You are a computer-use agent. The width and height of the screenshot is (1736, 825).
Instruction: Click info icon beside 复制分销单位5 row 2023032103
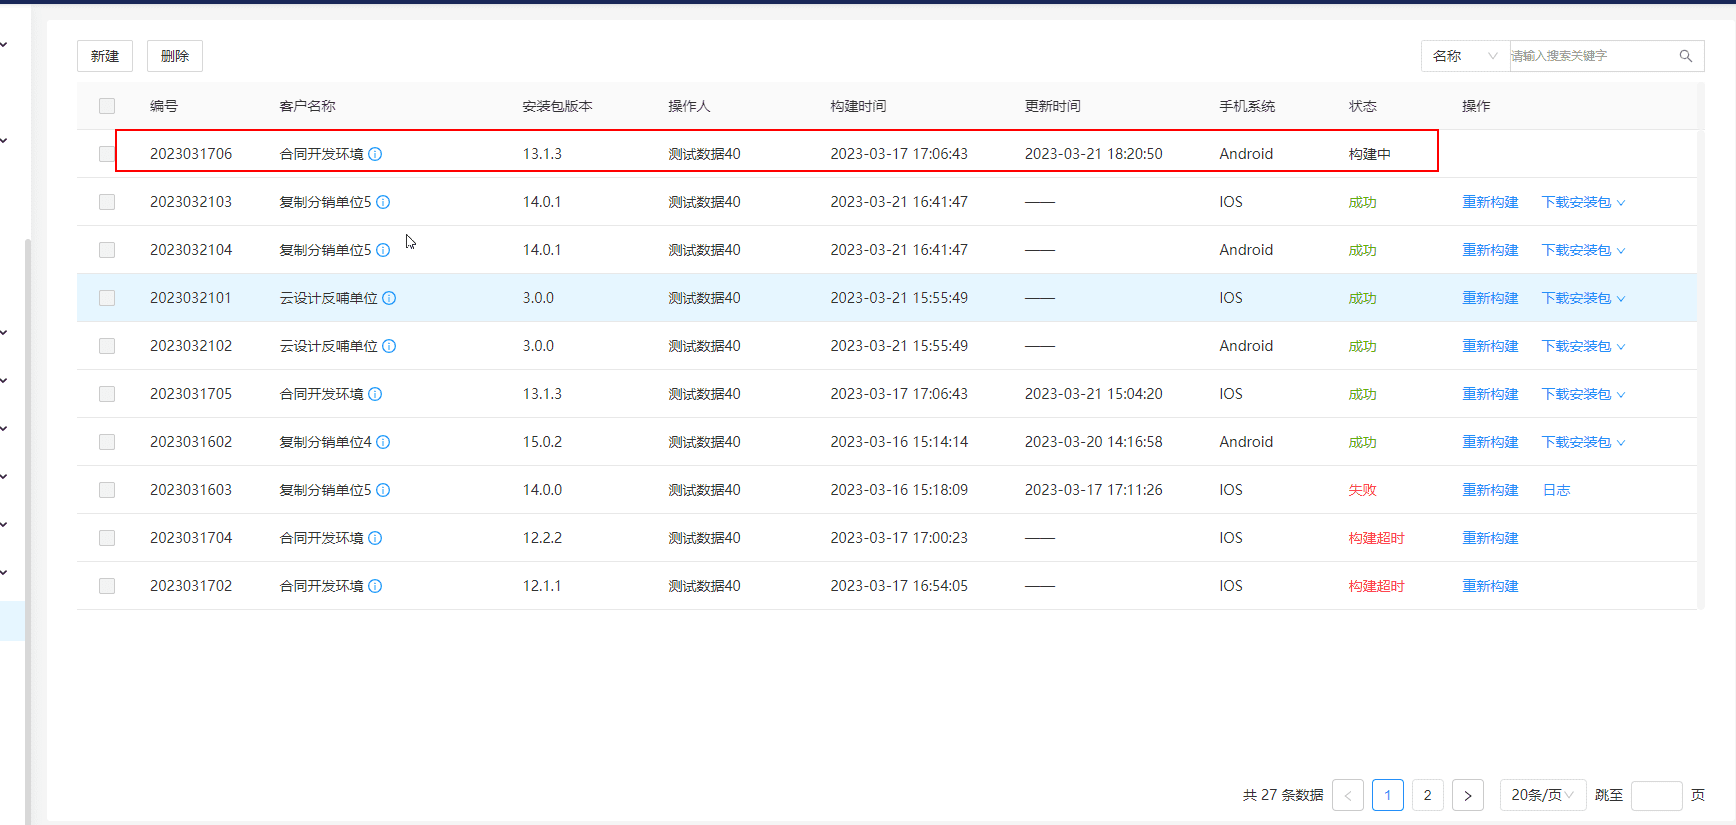click(x=383, y=202)
